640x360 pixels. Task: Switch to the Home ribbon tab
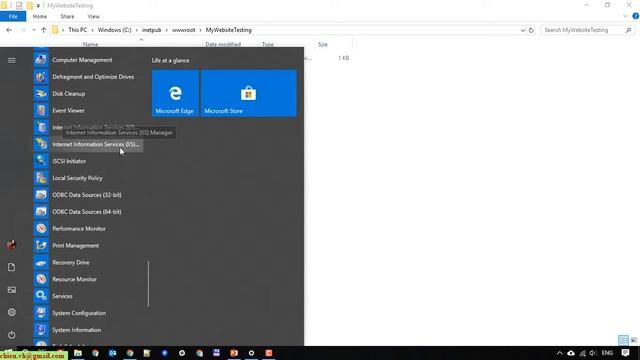[40, 16]
